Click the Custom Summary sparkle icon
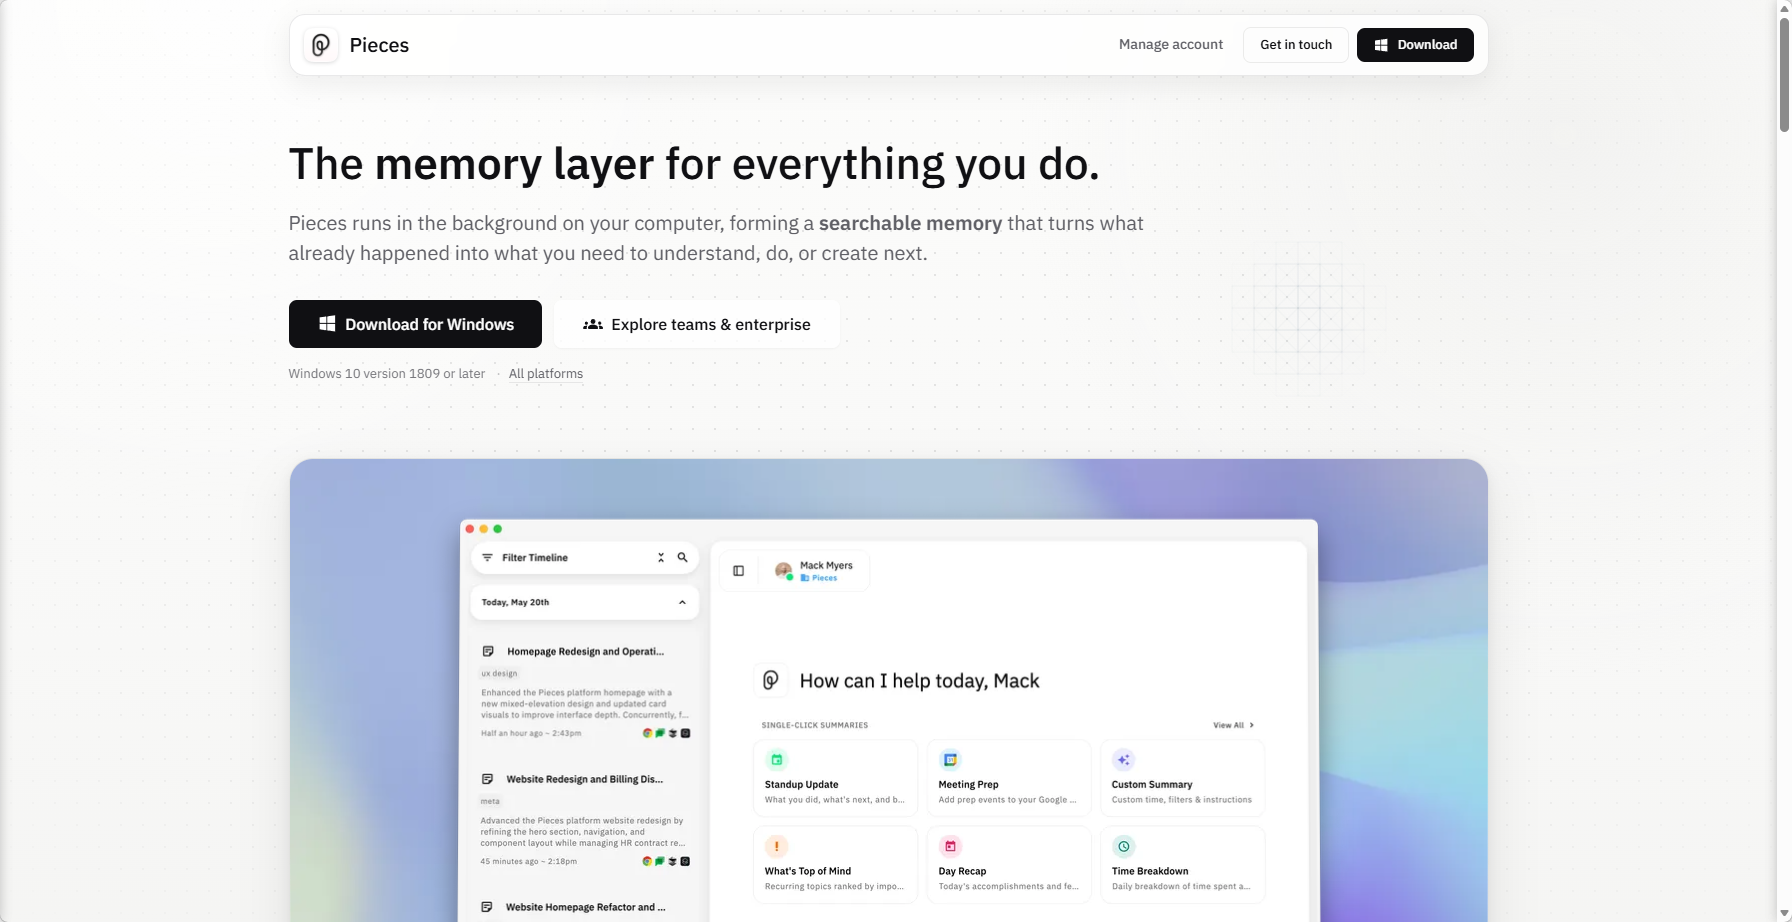 [x=1124, y=760]
